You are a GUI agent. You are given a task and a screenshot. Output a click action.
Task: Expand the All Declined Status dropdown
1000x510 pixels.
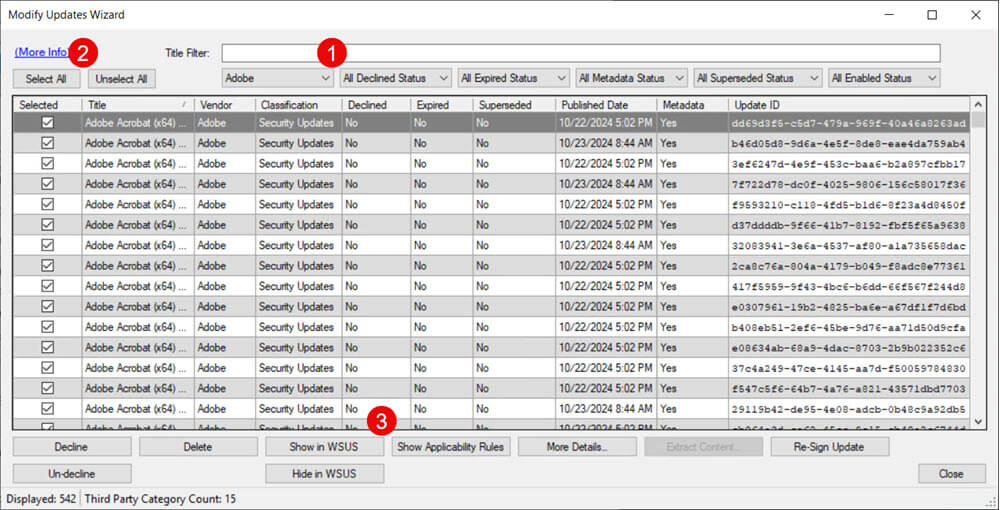(x=396, y=78)
